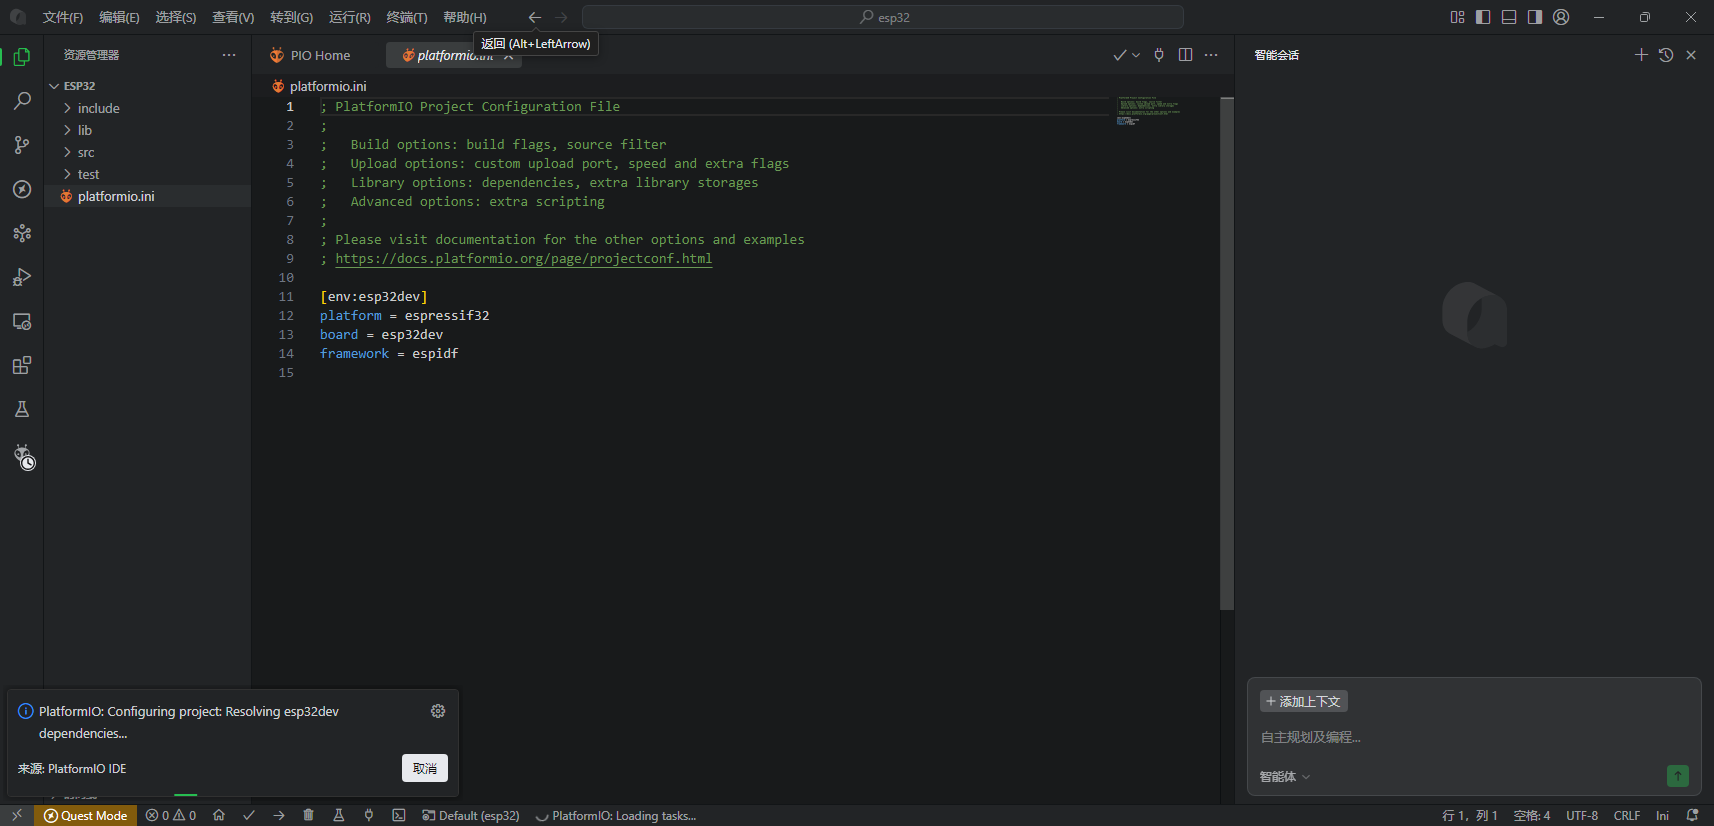This screenshot has height=826, width=1714.
Task: Open the Search view in activity bar
Action: coord(22,101)
